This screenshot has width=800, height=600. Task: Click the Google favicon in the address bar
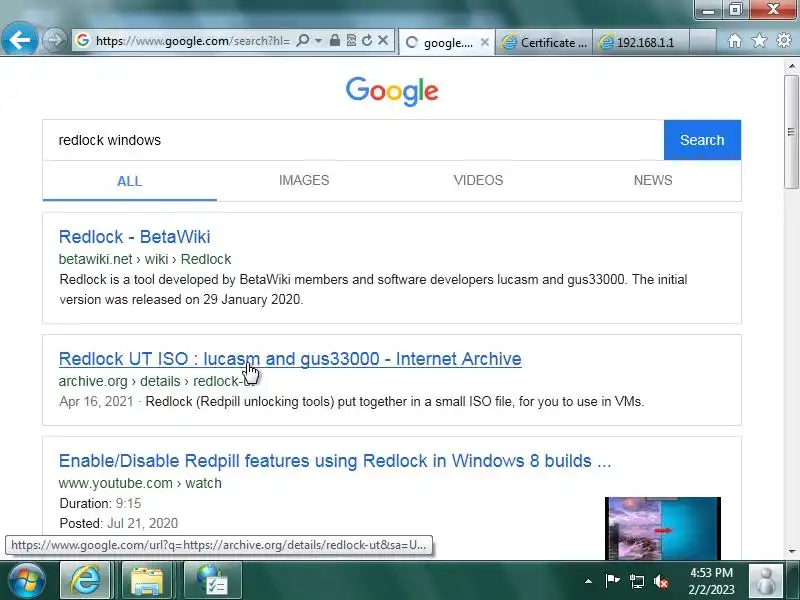[83, 40]
